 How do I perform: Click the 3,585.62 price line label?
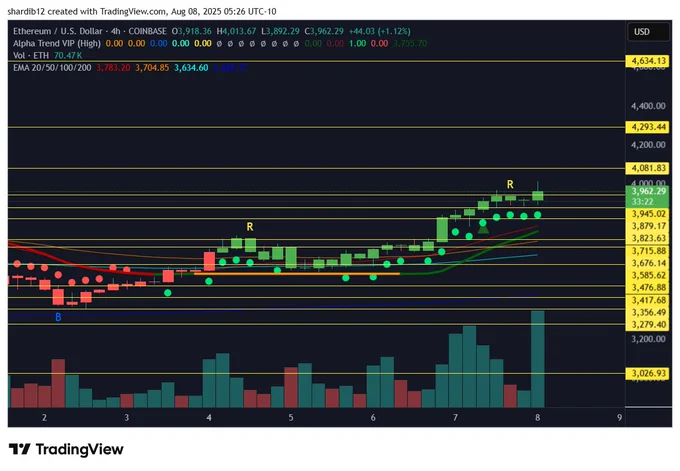[648, 275]
